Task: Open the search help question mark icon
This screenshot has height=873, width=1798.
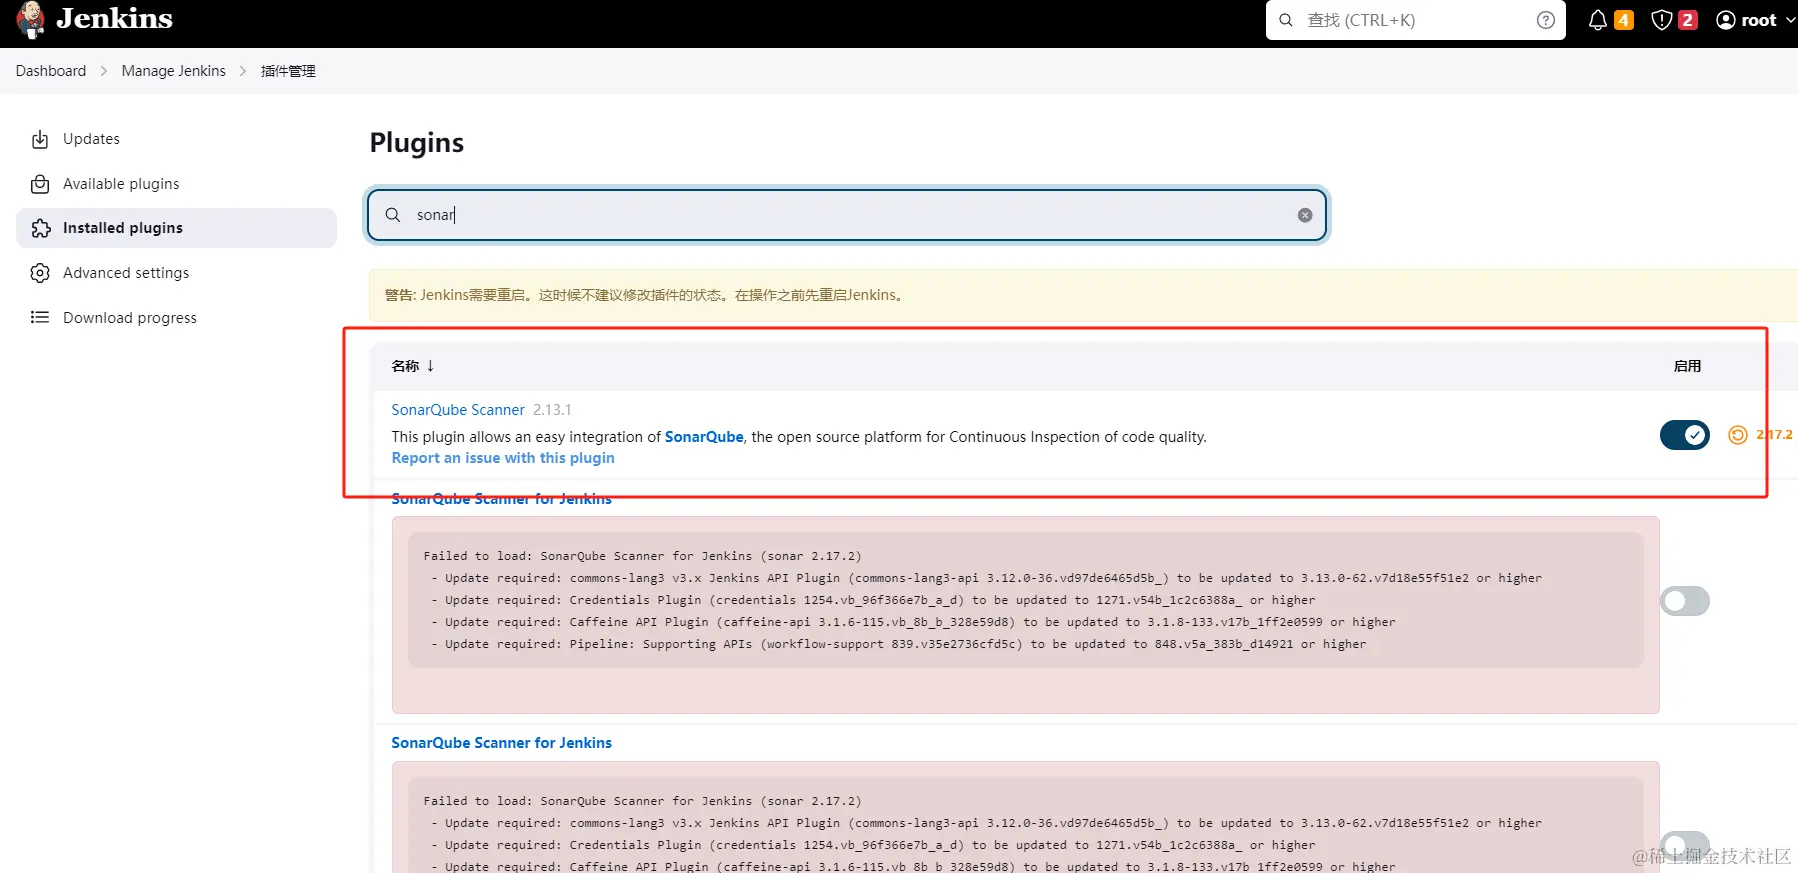Action: 1546,20
